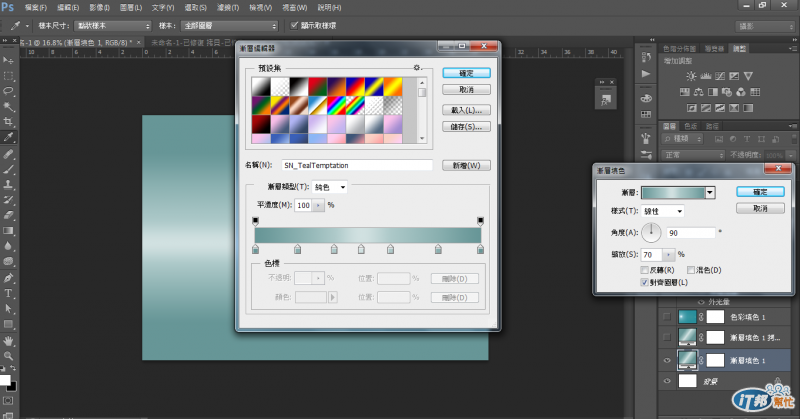The image size is (800, 419).
Task: Select the Healing Brush tool
Action: [x=8, y=154]
